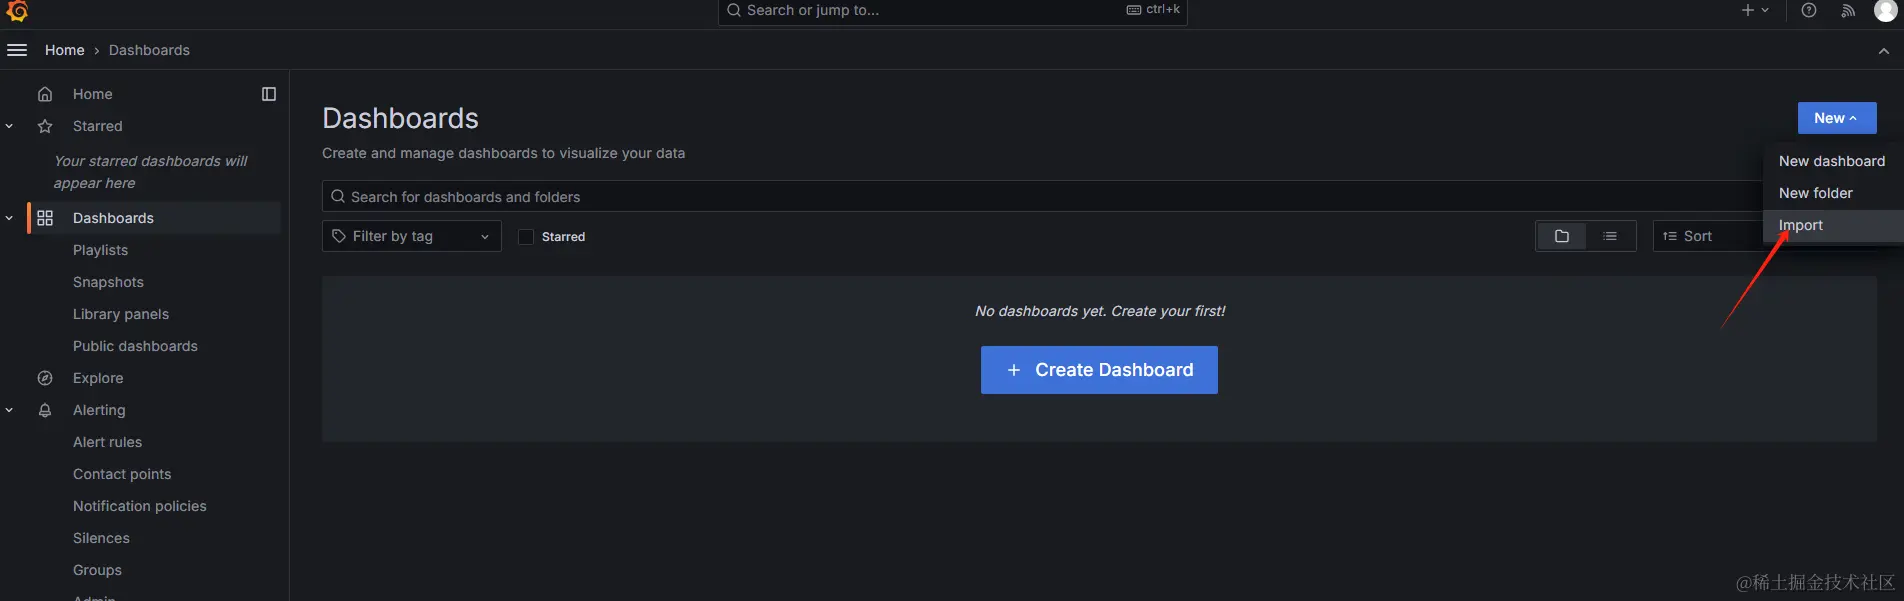The width and height of the screenshot is (1904, 601).
Task: Open Playlists in sidebar
Action: tap(100, 250)
